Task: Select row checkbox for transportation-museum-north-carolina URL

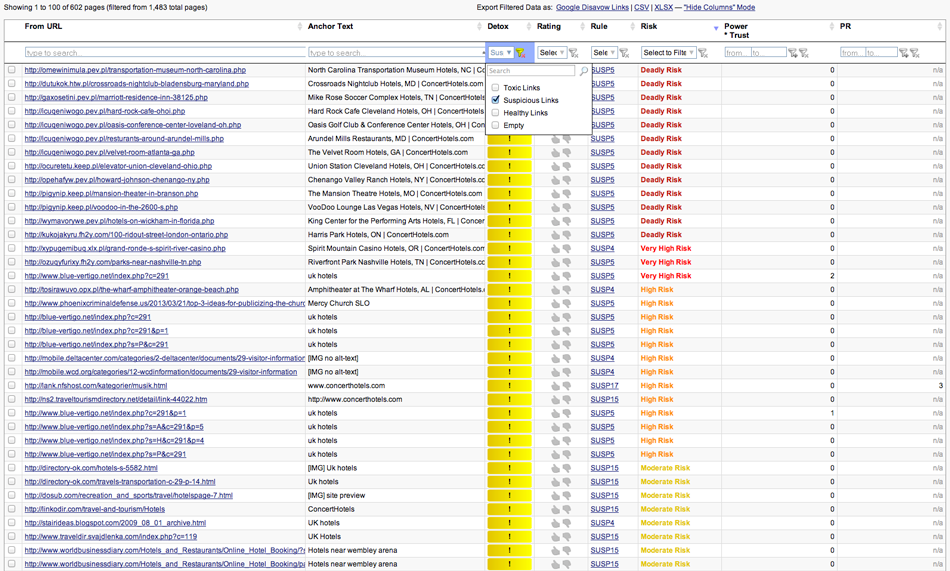Action: (x=12, y=70)
